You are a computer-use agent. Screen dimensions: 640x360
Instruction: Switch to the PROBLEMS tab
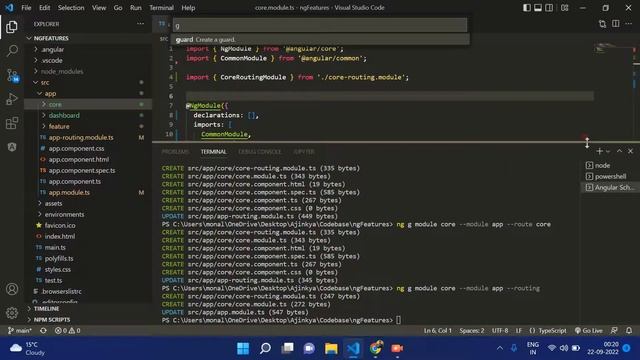pos(176,151)
